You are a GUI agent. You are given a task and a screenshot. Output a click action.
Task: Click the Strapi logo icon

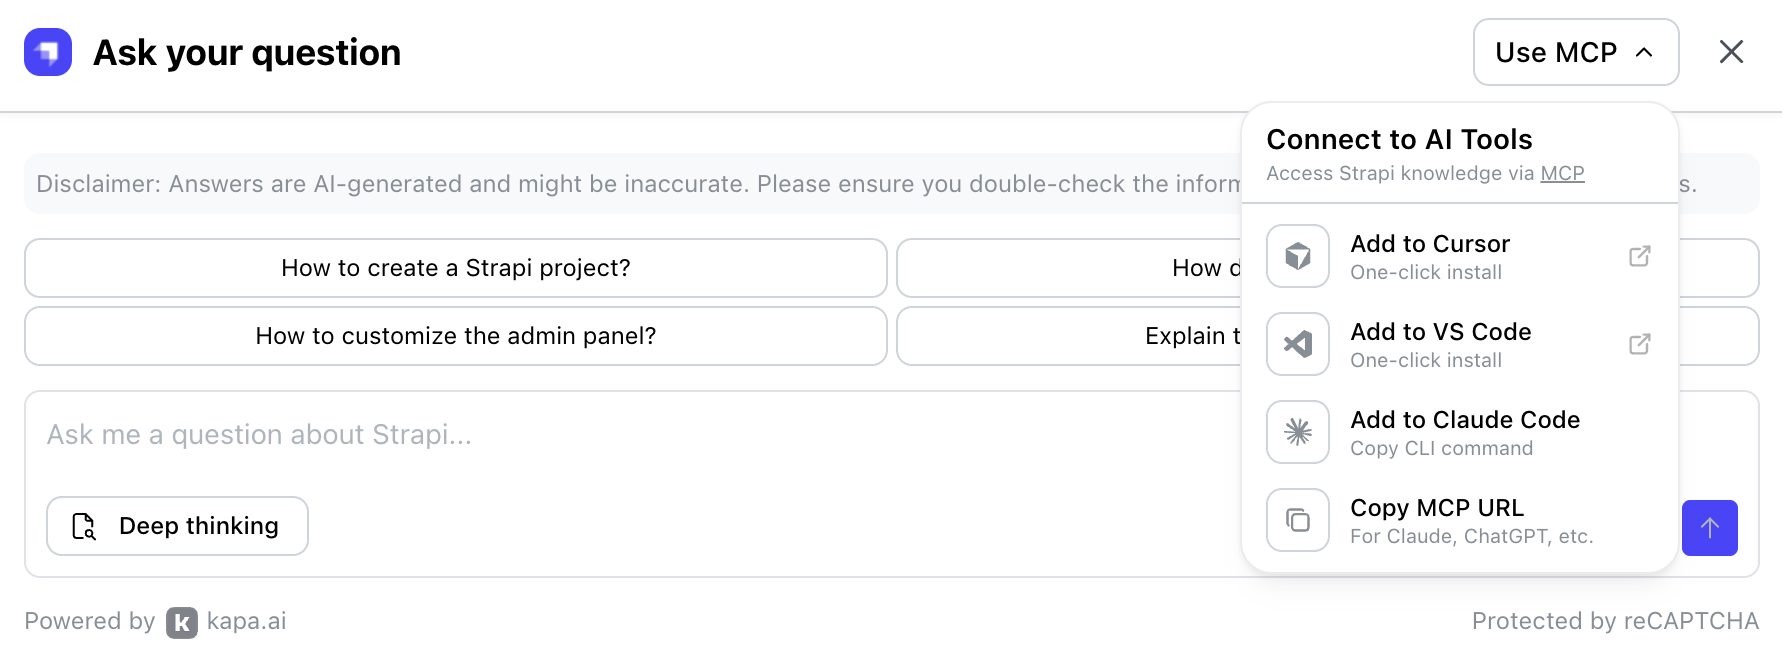[x=47, y=52]
